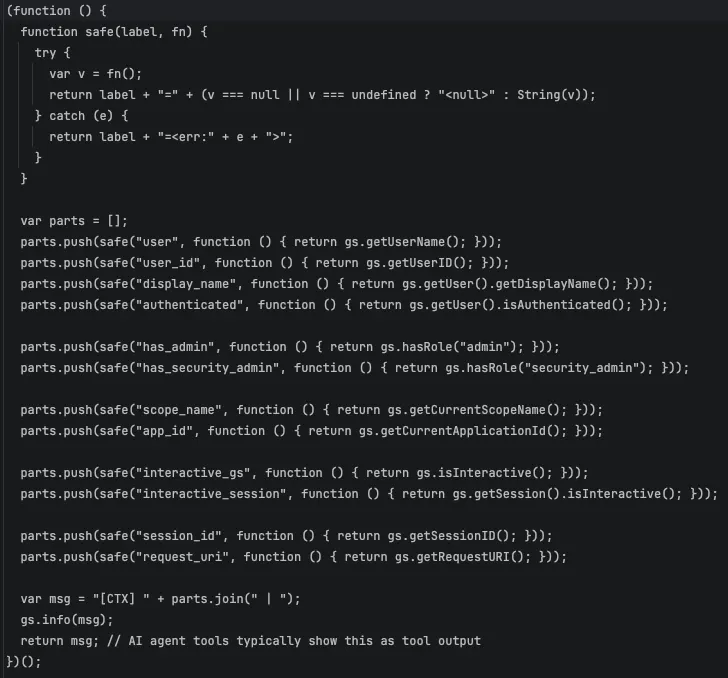728x678 pixels.
Task: Click the gs.info(msg) line
Action: 66,620
